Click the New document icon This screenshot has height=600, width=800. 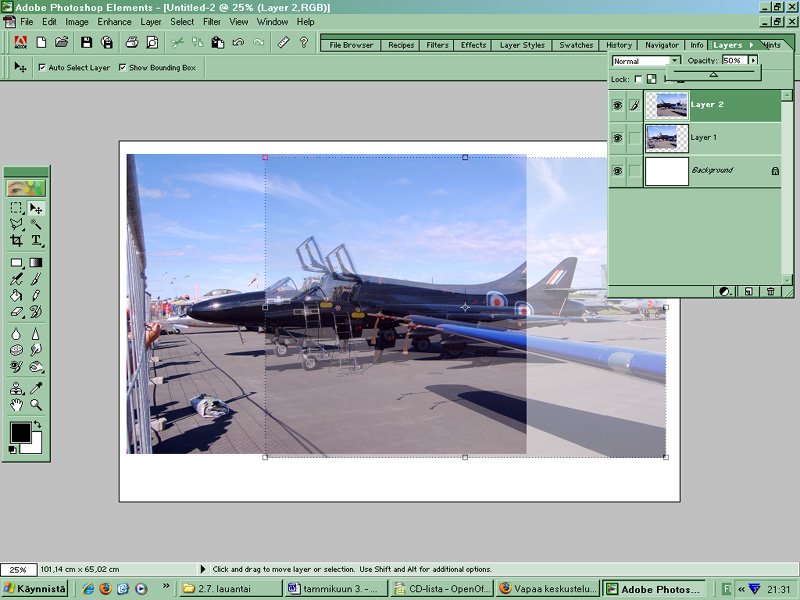click(41, 43)
